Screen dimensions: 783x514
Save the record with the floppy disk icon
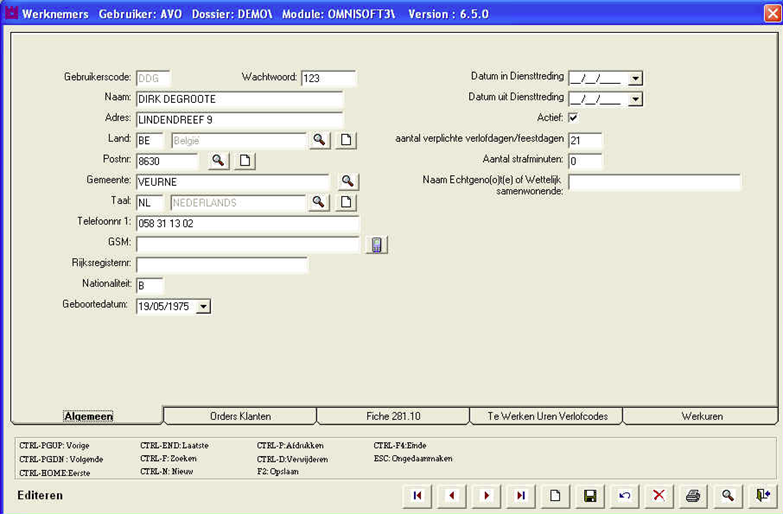(590, 495)
